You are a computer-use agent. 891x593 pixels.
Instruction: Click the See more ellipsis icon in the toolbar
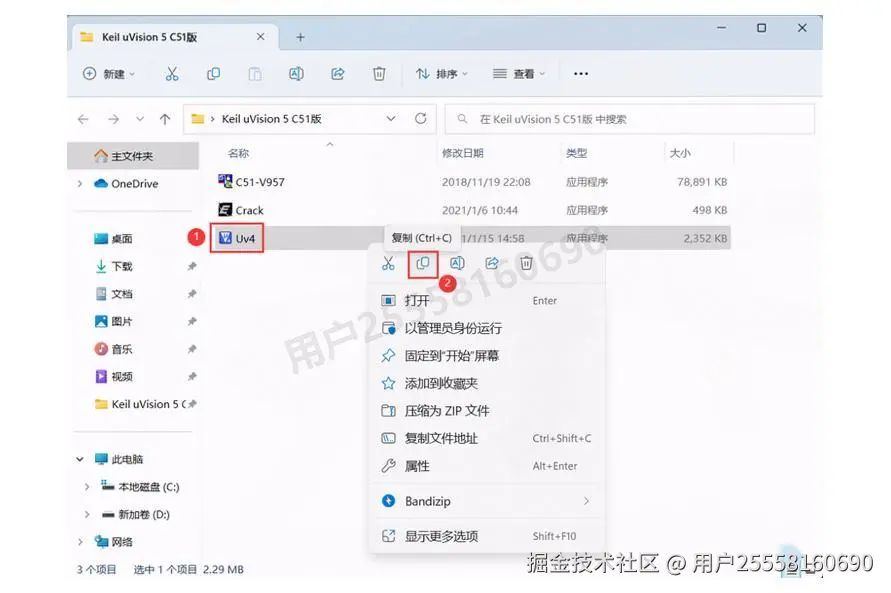pos(580,73)
